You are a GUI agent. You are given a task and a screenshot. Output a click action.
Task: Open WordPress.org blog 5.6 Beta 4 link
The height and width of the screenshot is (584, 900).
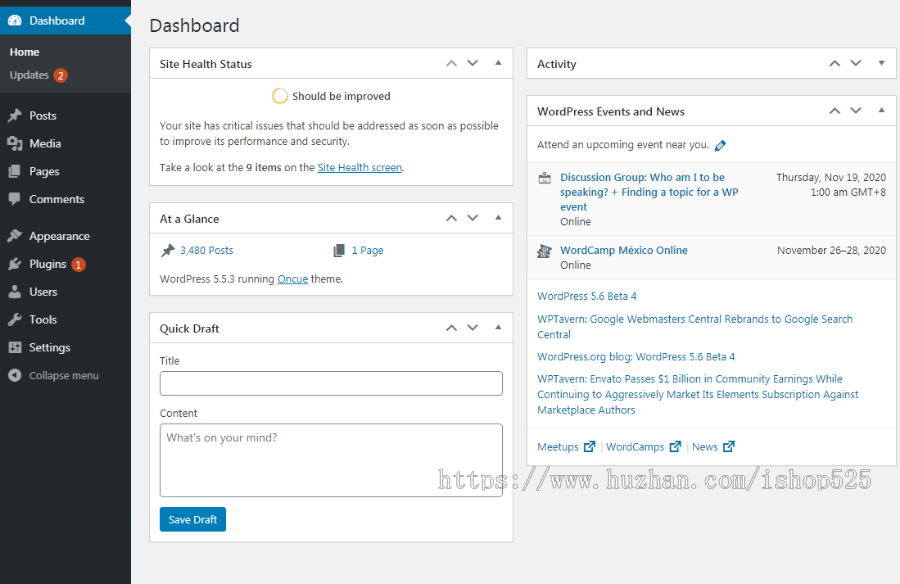coord(636,357)
